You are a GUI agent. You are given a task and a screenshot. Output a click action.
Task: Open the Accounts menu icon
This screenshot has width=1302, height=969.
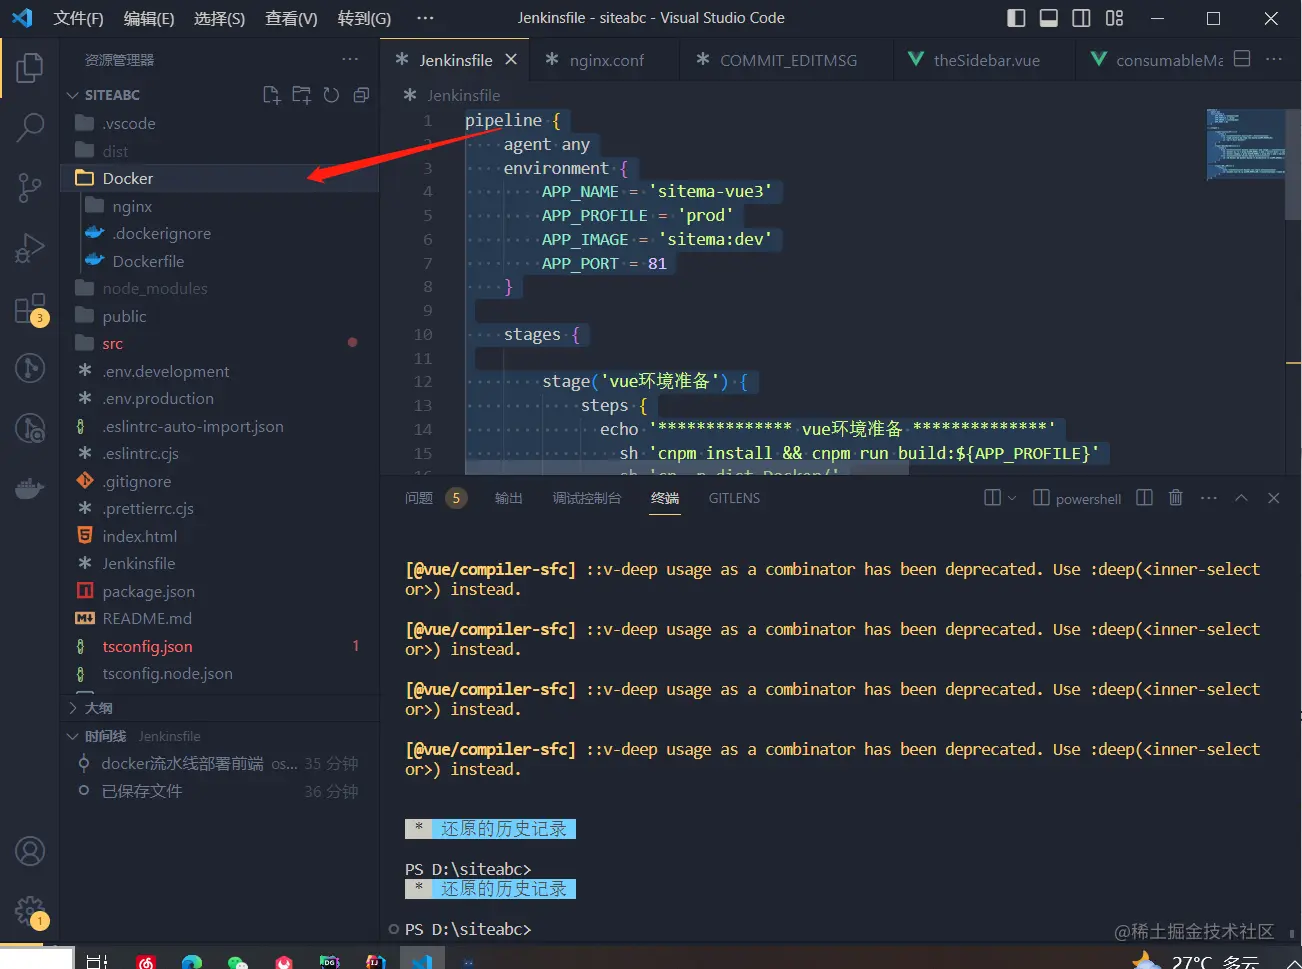click(30, 851)
